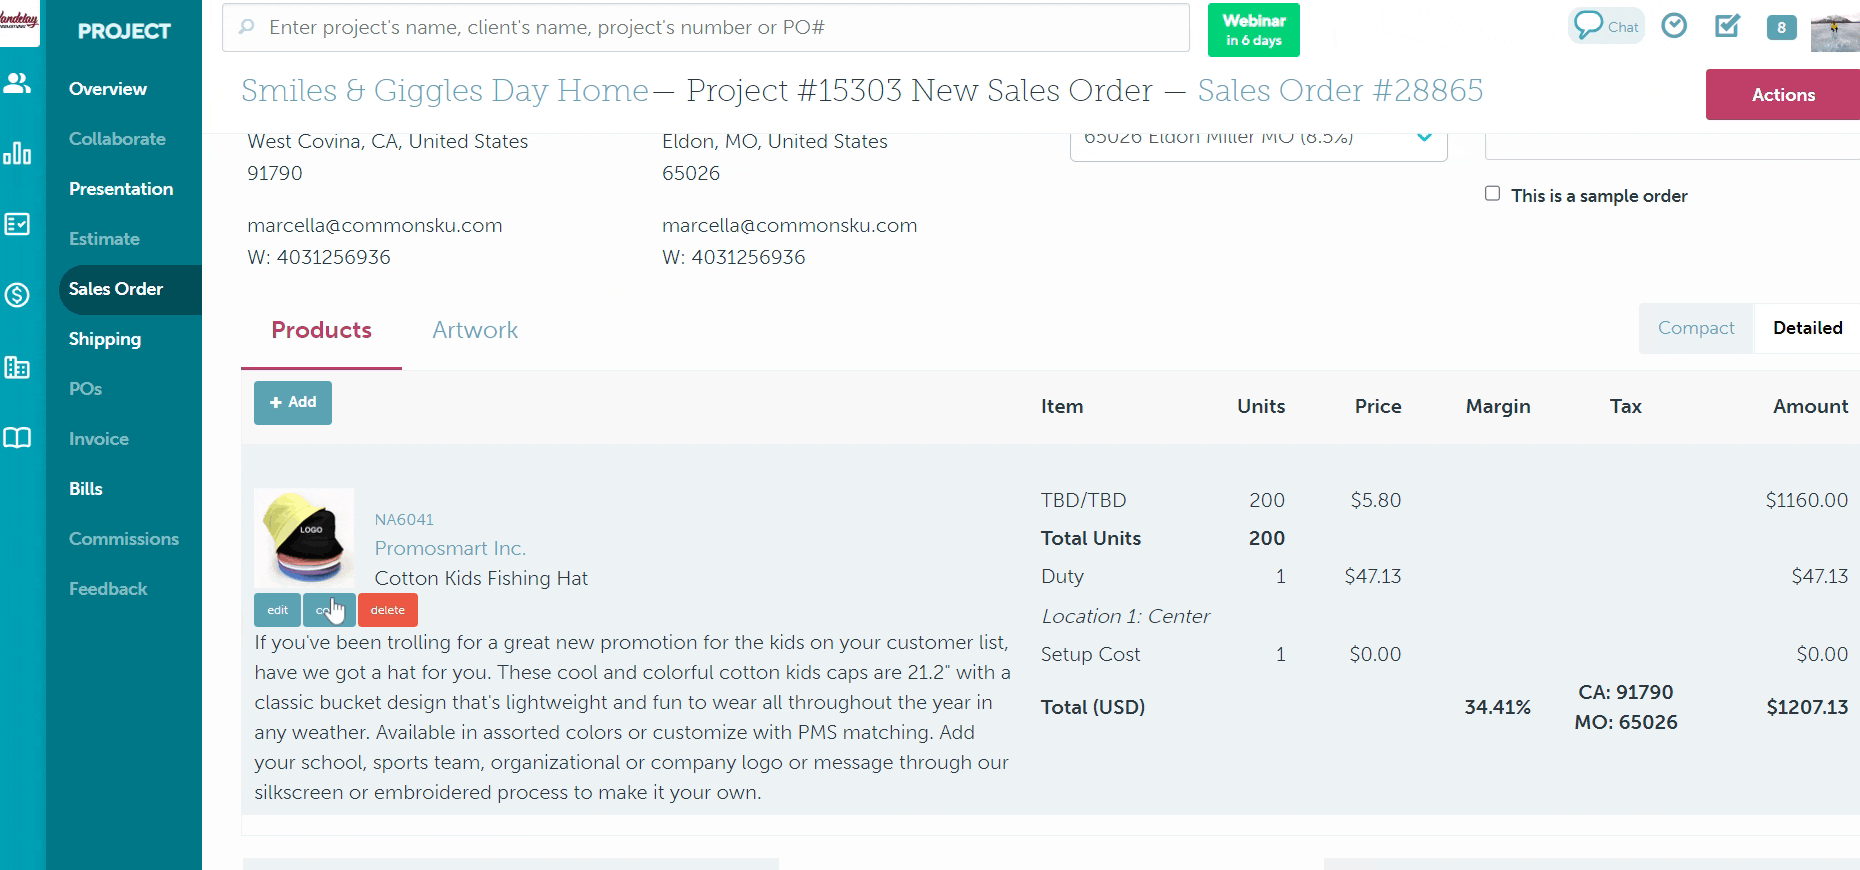Click the search magnifier in search bar
The width and height of the screenshot is (1860, 870).
coord(245,27)
